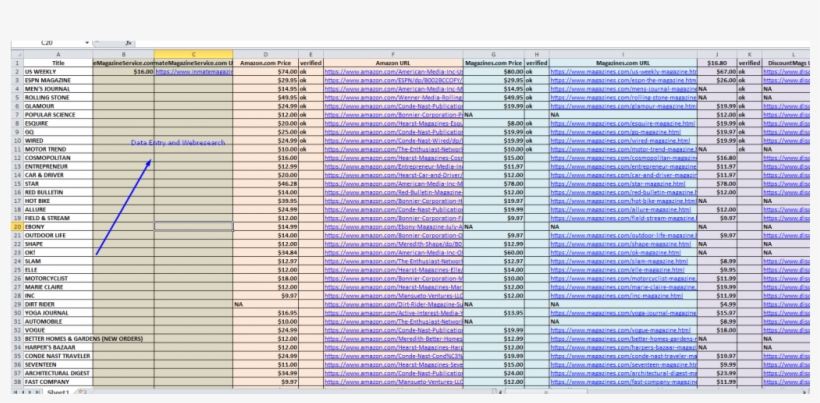This screenshot has width=820, height=403.
Task: Click the horizontal scrollbar left arrow
Action: click(500, 392)
